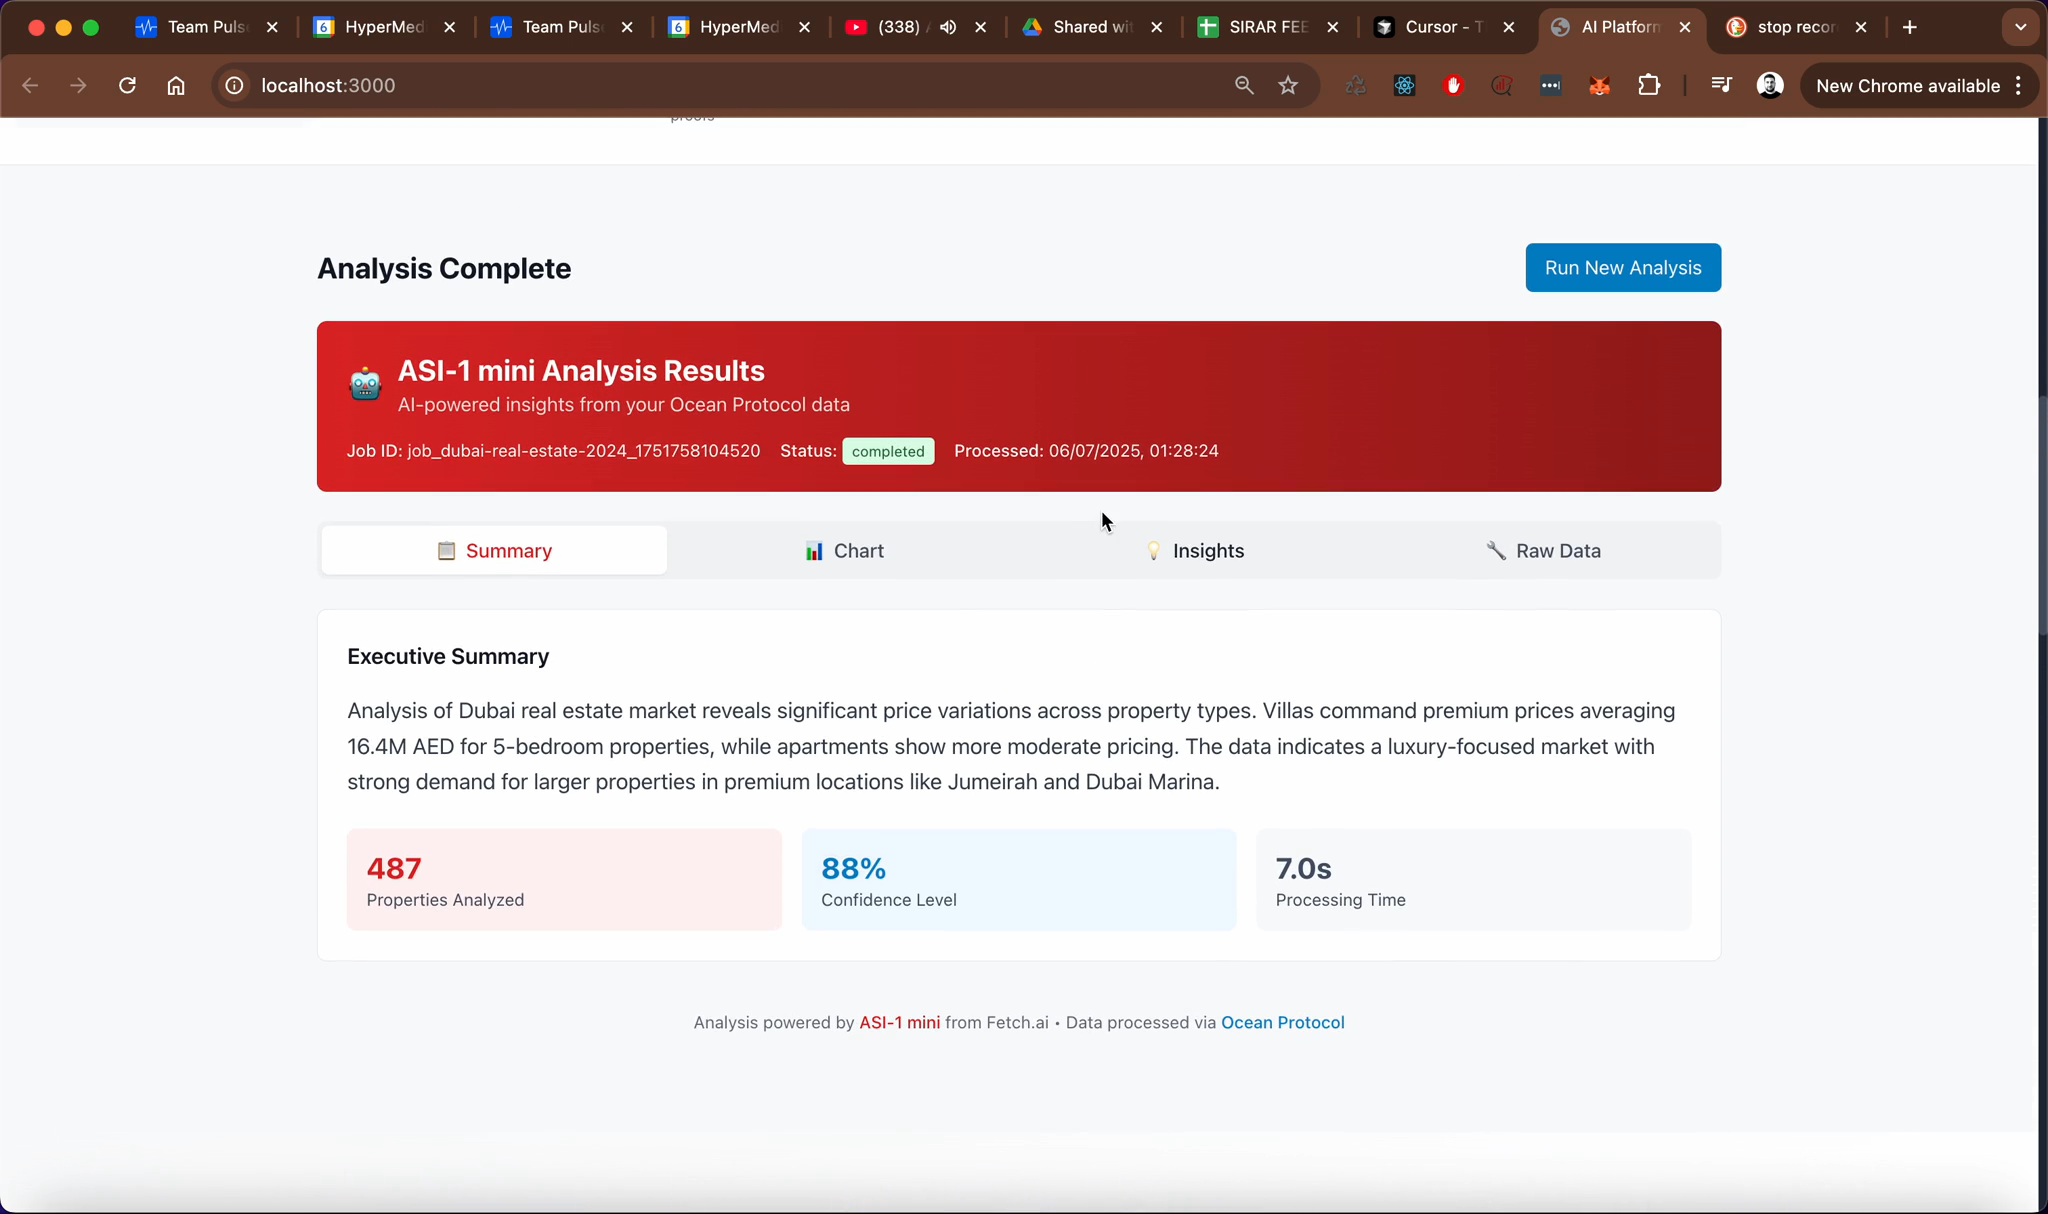Expand the tab search dropdown arrow
This screenshot has width=2048, height=1214.
(2020, 27)
